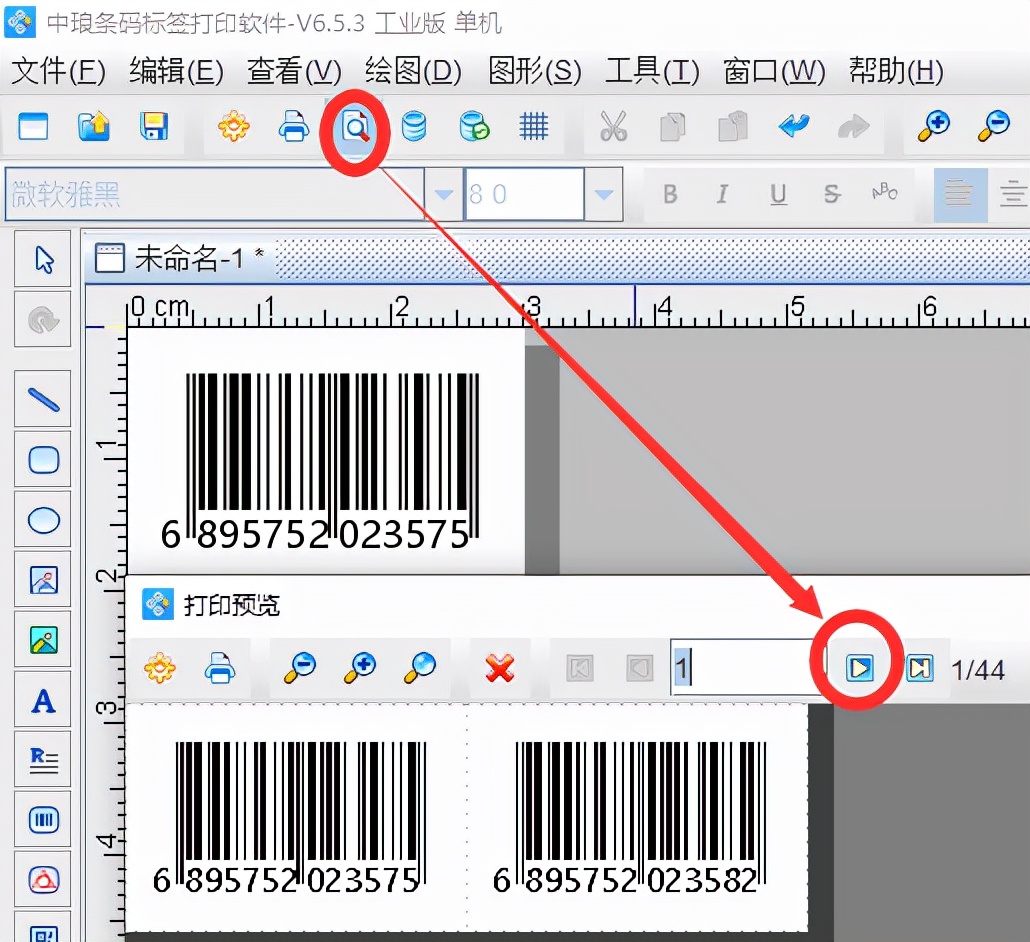The width and height of the screenshot is (1030, 942).
Task: Jump to last page in preview
Action: pos(920,669)
